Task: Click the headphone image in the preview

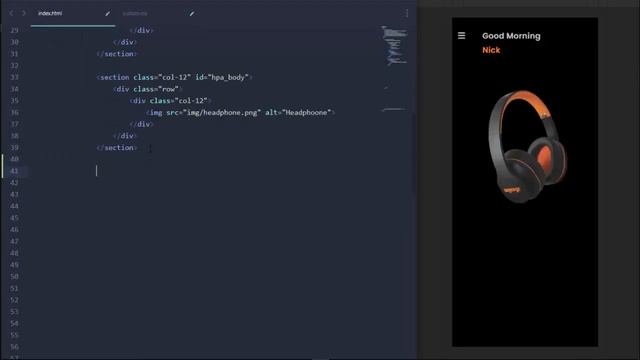Action: coord(527,146)
